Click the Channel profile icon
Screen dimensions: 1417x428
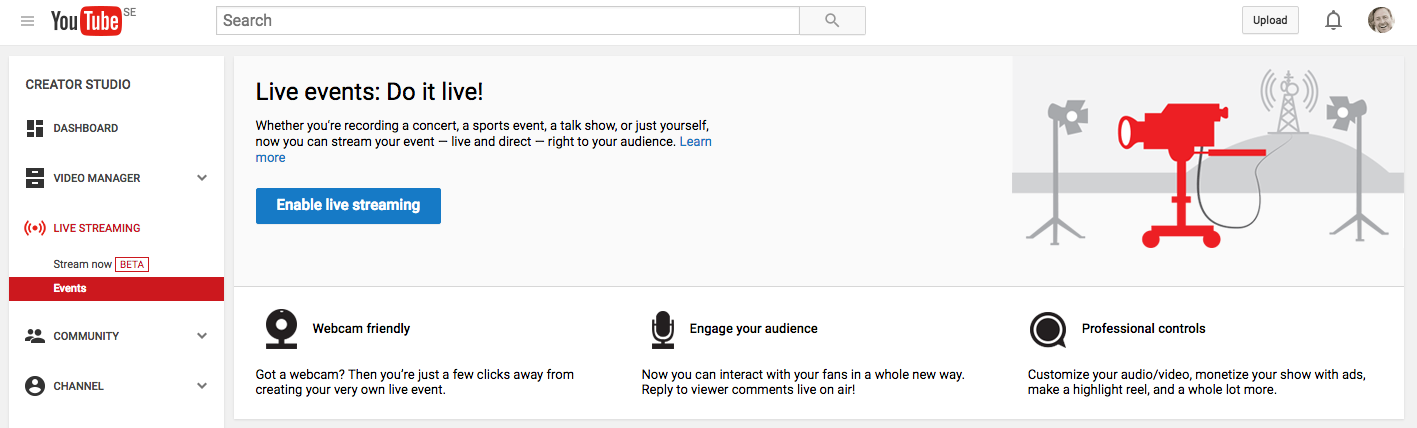tap(35, 386)
